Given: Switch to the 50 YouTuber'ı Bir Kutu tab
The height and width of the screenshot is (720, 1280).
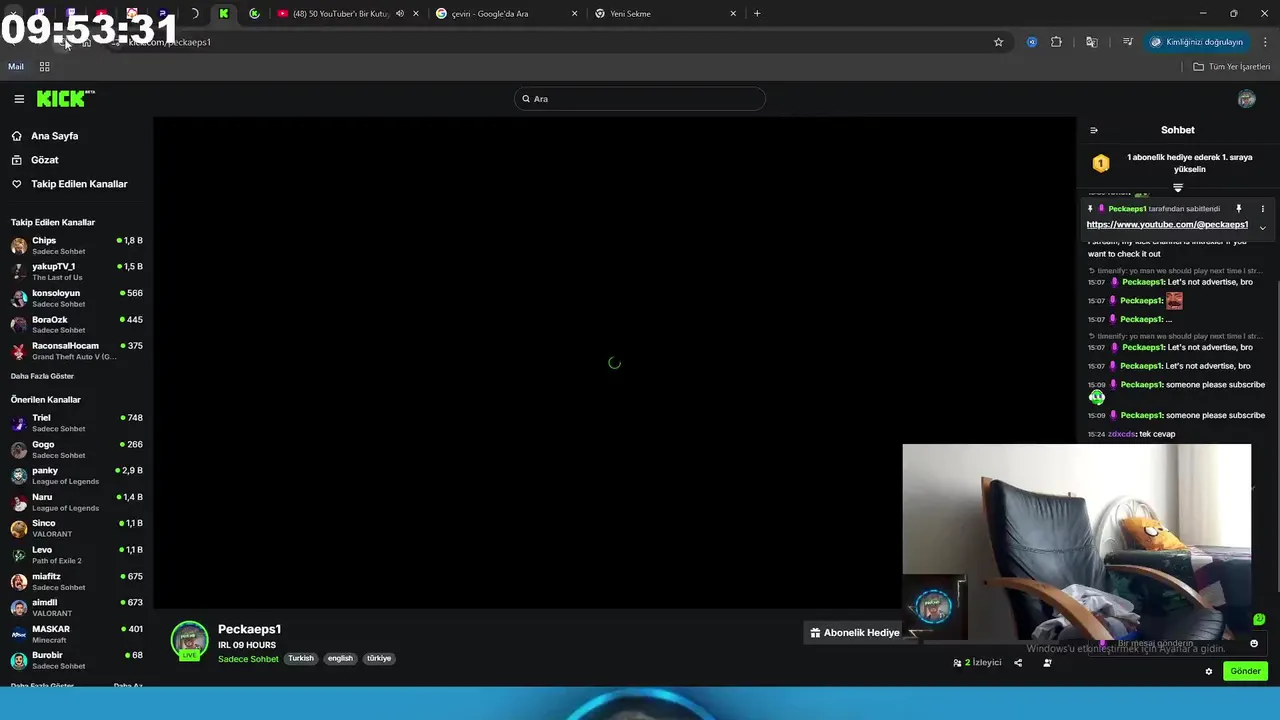Looking at the screenshot, I should point(340,14).
